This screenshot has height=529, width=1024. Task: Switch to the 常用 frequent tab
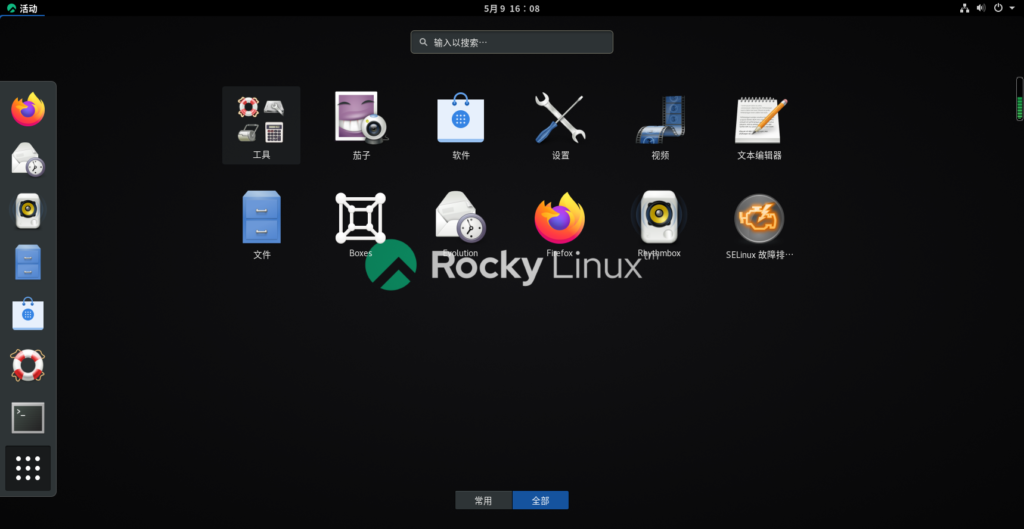[x=484, y=500]
